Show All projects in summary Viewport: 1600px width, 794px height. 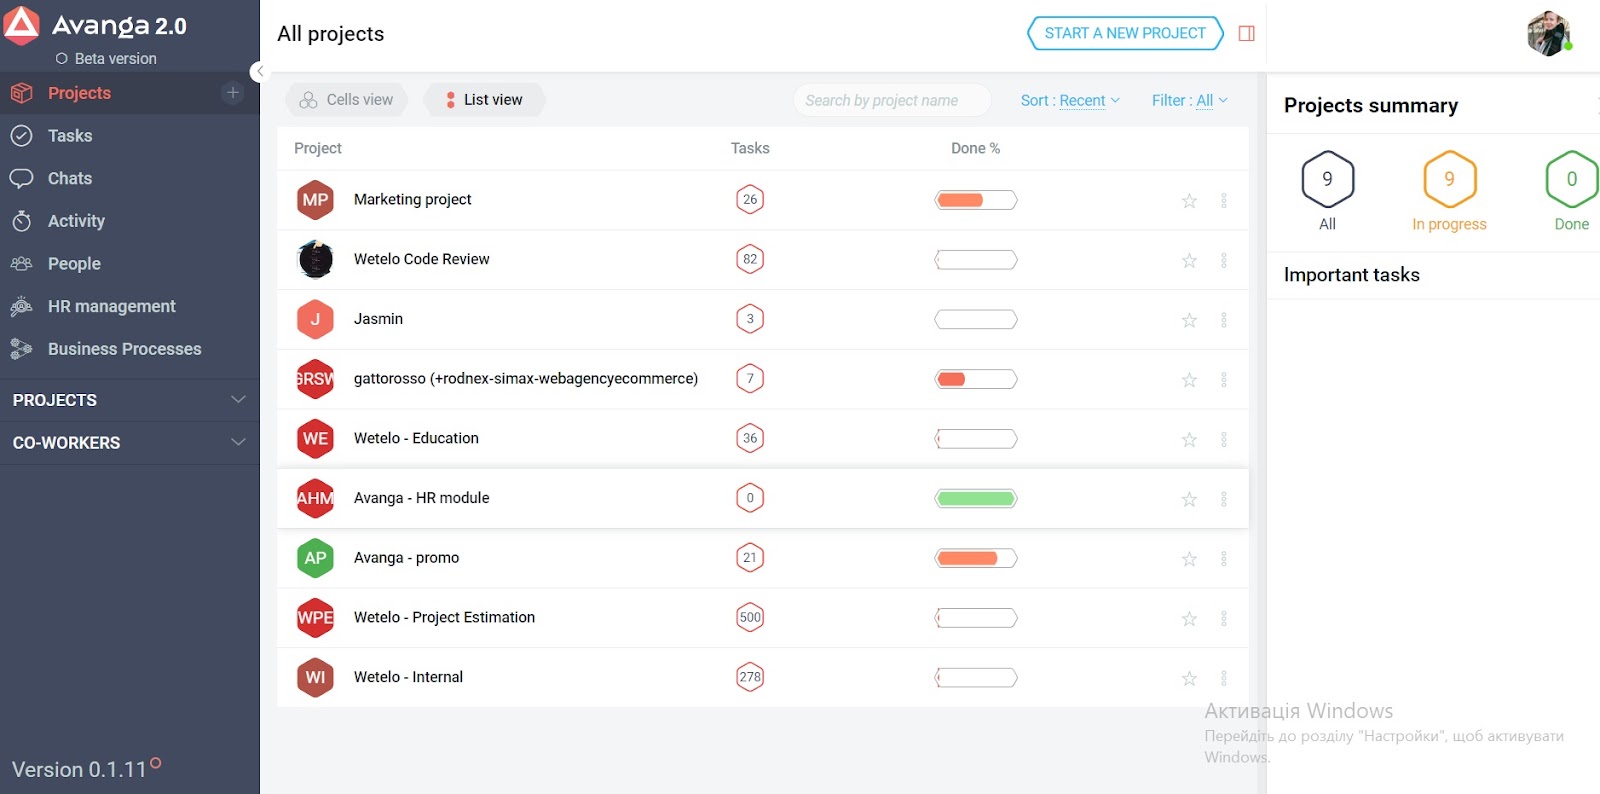pyautogui.click(x=1327, y=191)
